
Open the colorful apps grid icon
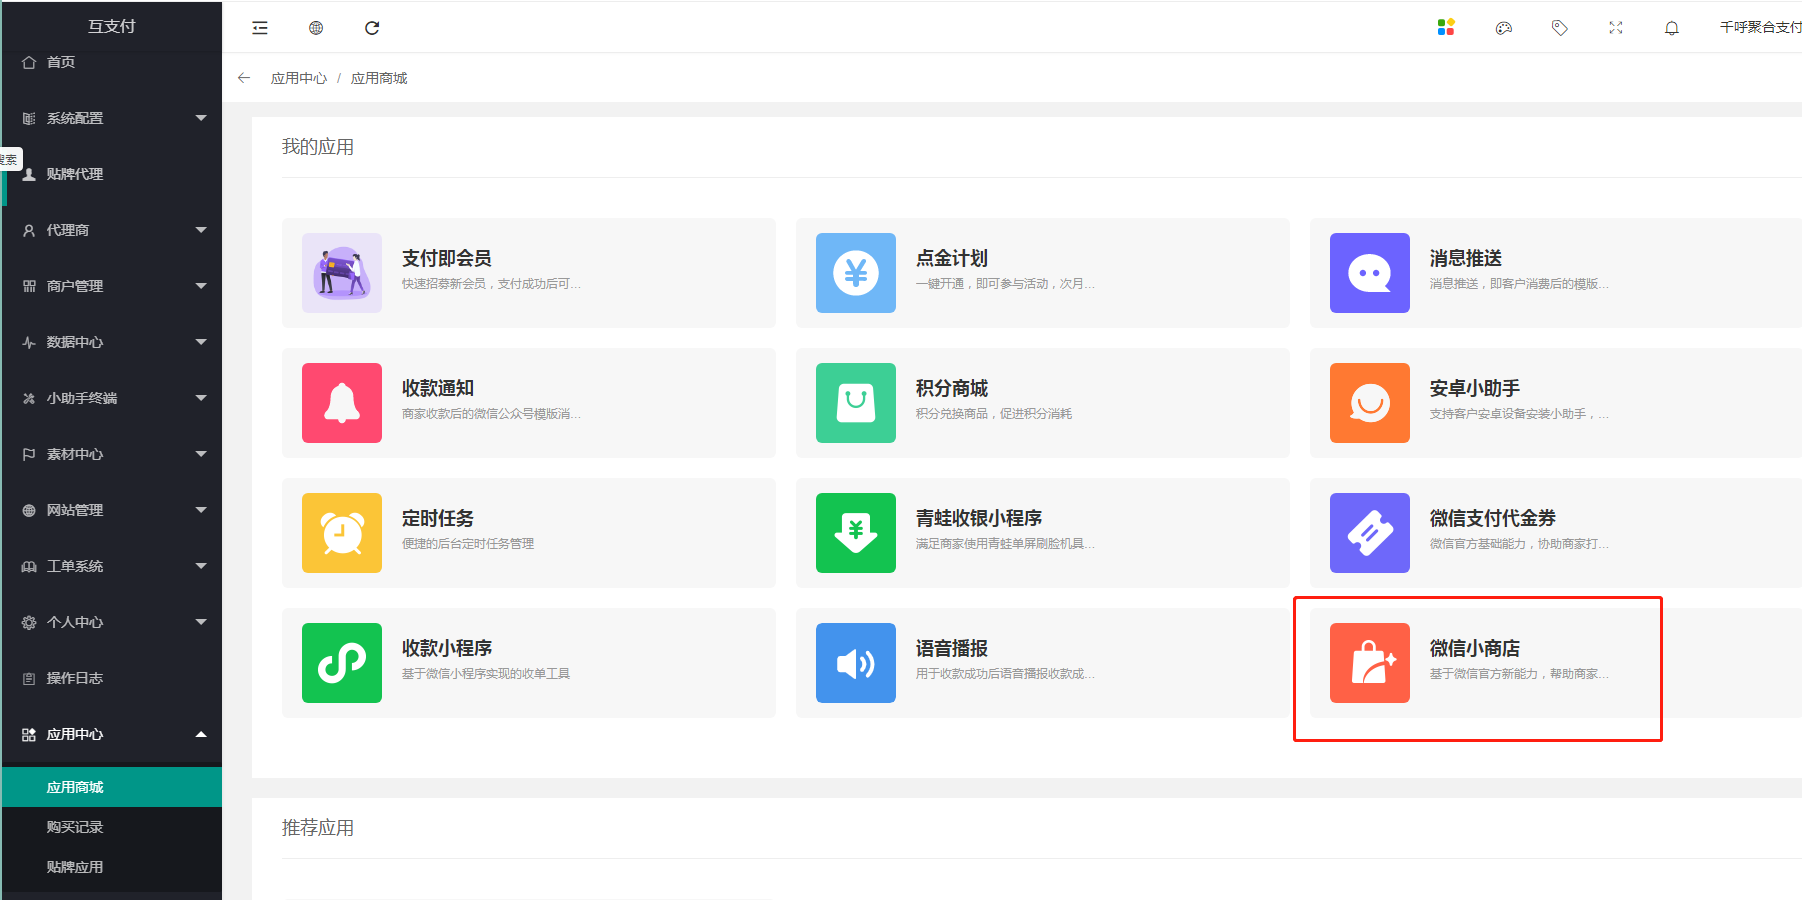1446,27
